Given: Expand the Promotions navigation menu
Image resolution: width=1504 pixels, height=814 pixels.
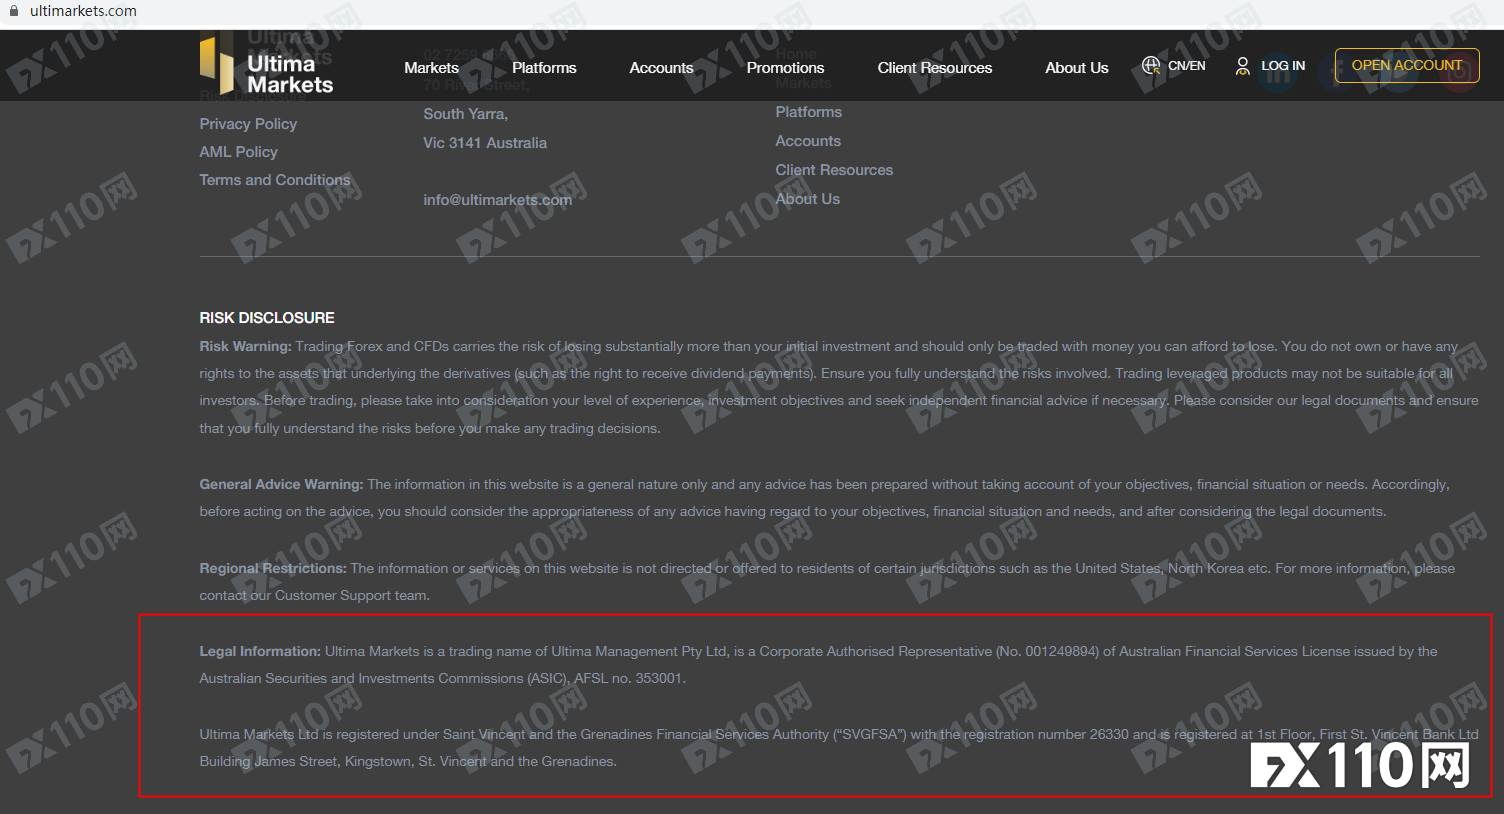Looking at the screenshot, I should [785, 68].
